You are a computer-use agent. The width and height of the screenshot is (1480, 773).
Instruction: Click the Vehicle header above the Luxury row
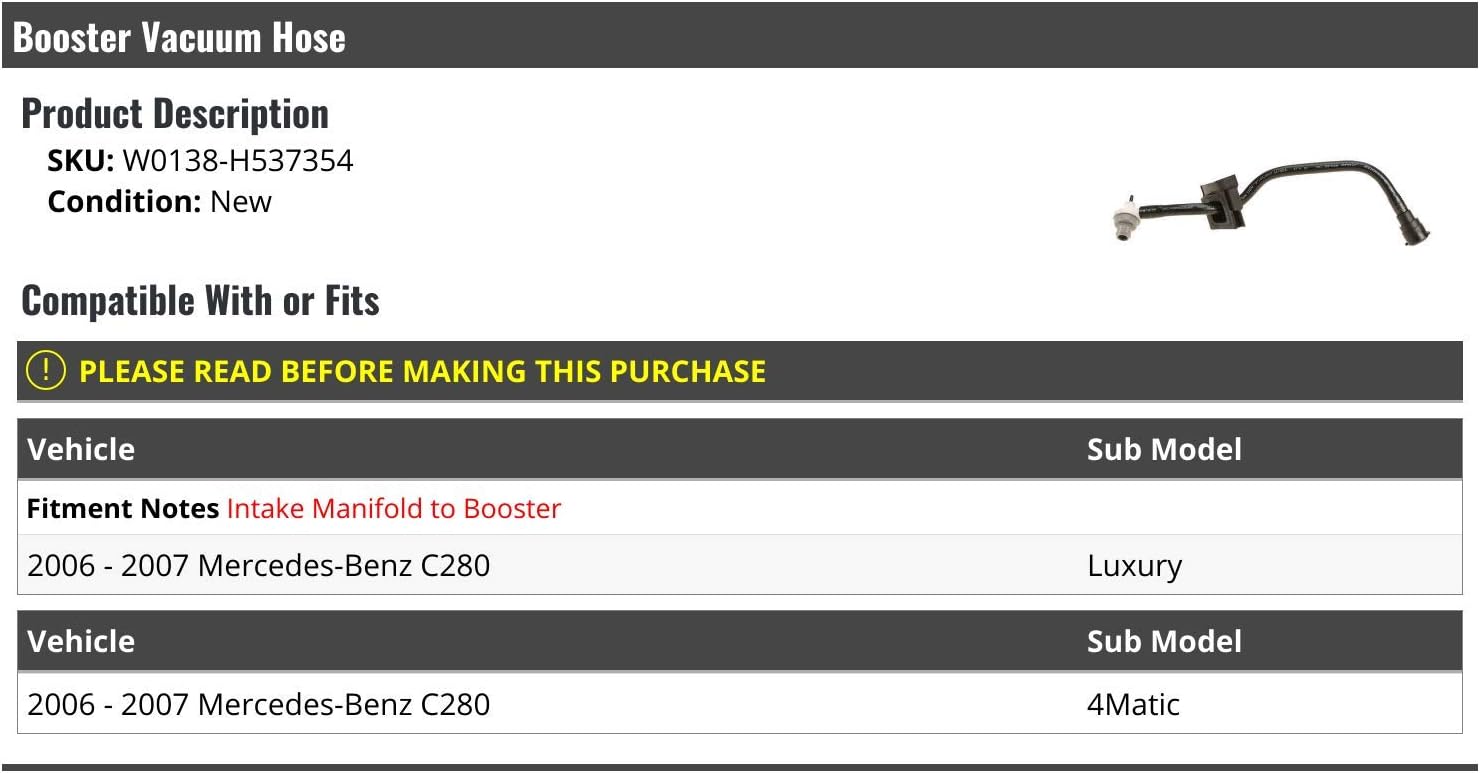[x=81, y=449]
